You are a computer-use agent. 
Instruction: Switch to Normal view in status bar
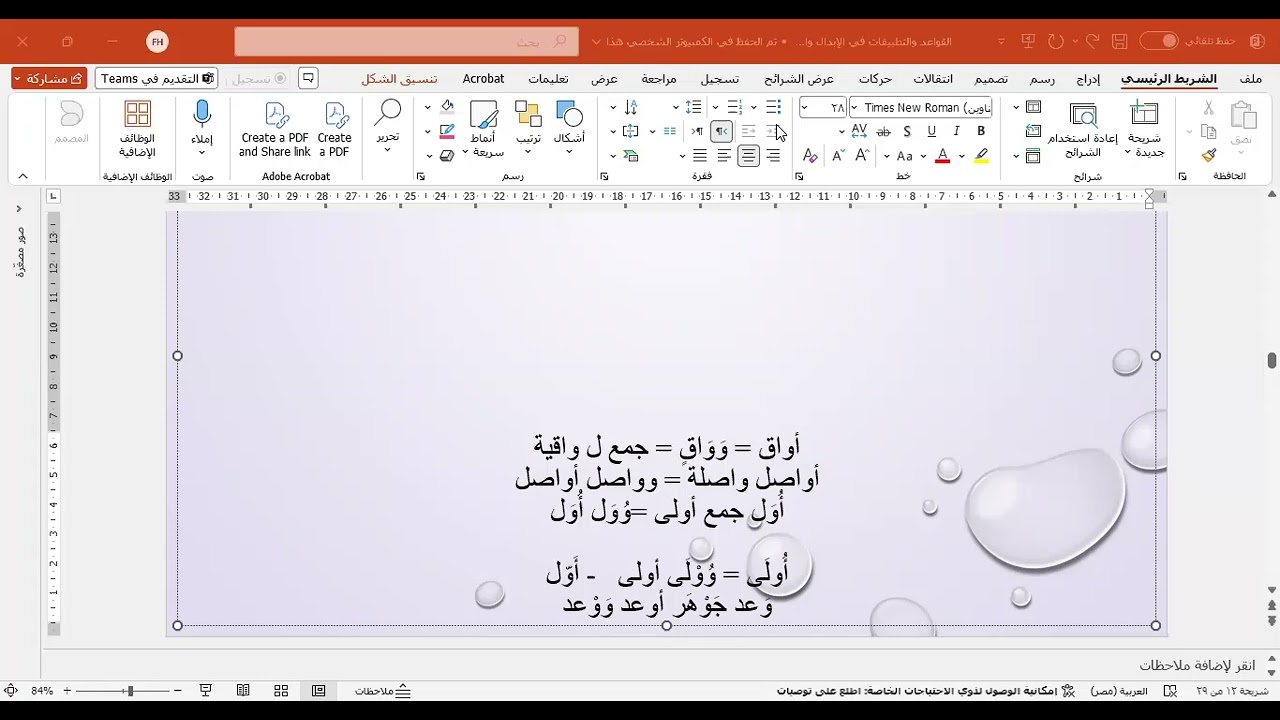[x=318, y=691]
